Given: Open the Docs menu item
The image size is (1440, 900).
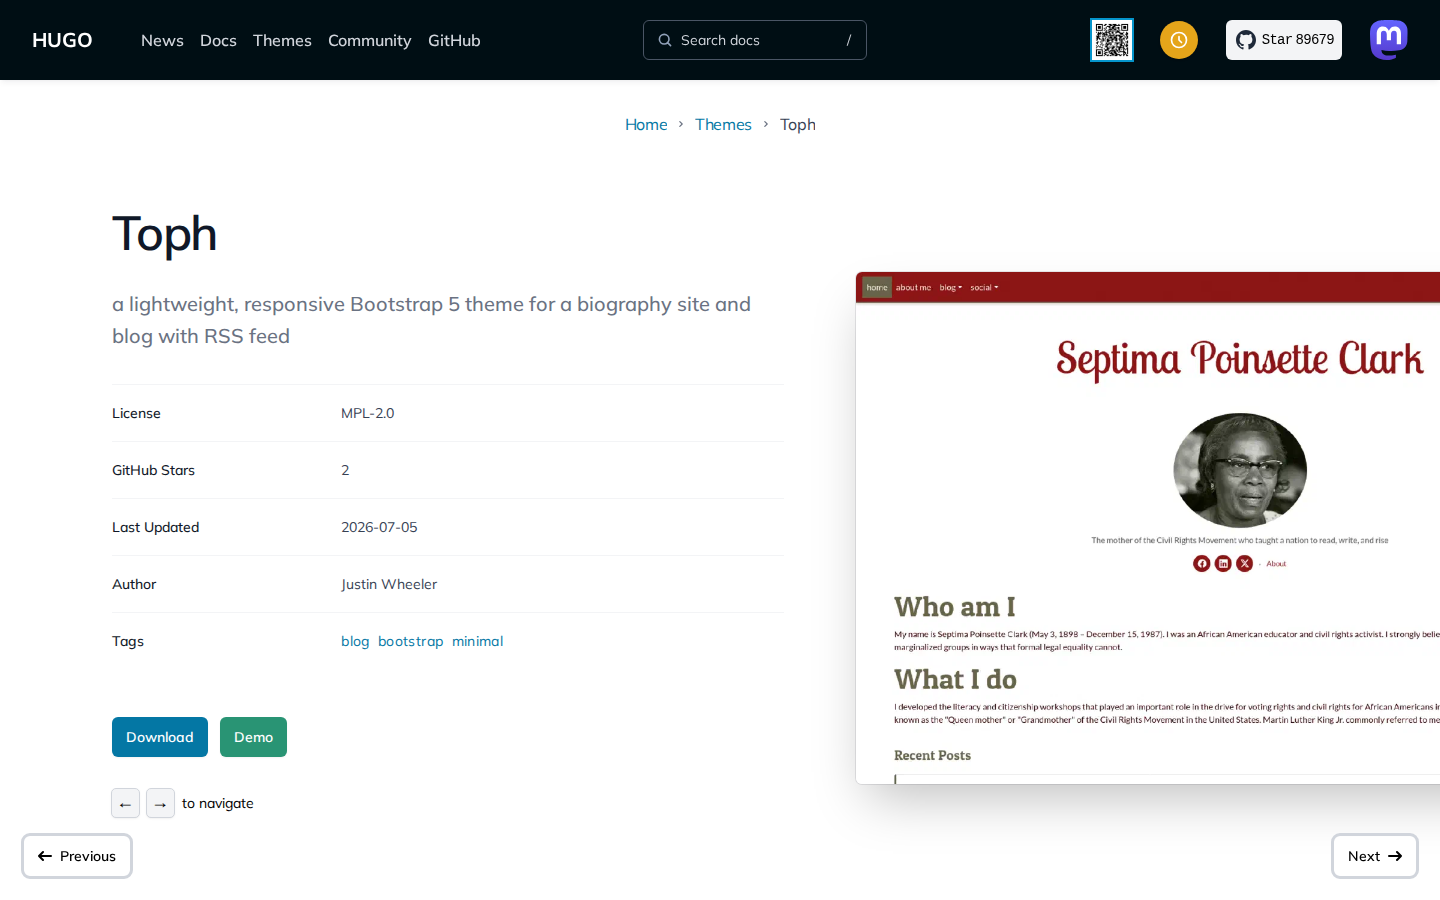Looking at the screenshot, I should [218, 40].
